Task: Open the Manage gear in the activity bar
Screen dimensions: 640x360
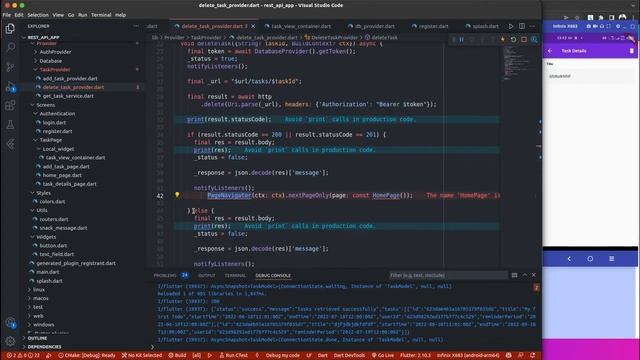Action: pyautogui.click(x=10, y=341)
